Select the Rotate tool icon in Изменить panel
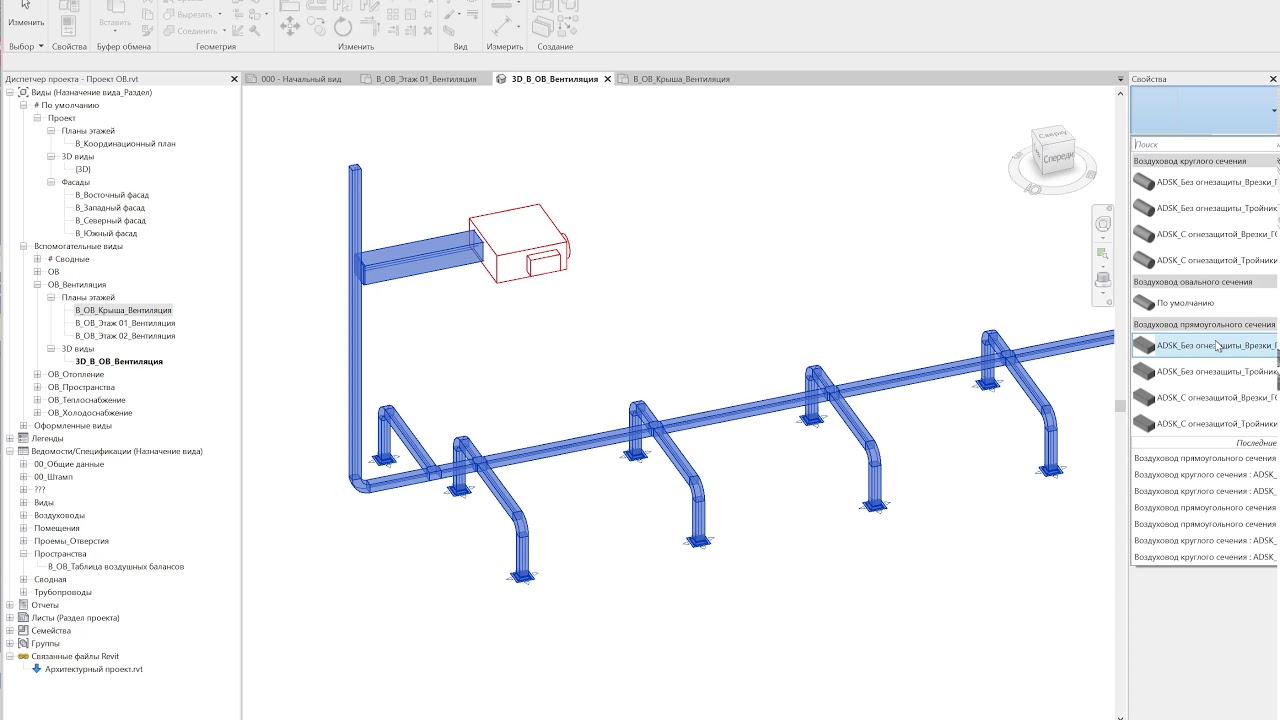Viewport: 1280px width, 720px height. click(343, 27)
